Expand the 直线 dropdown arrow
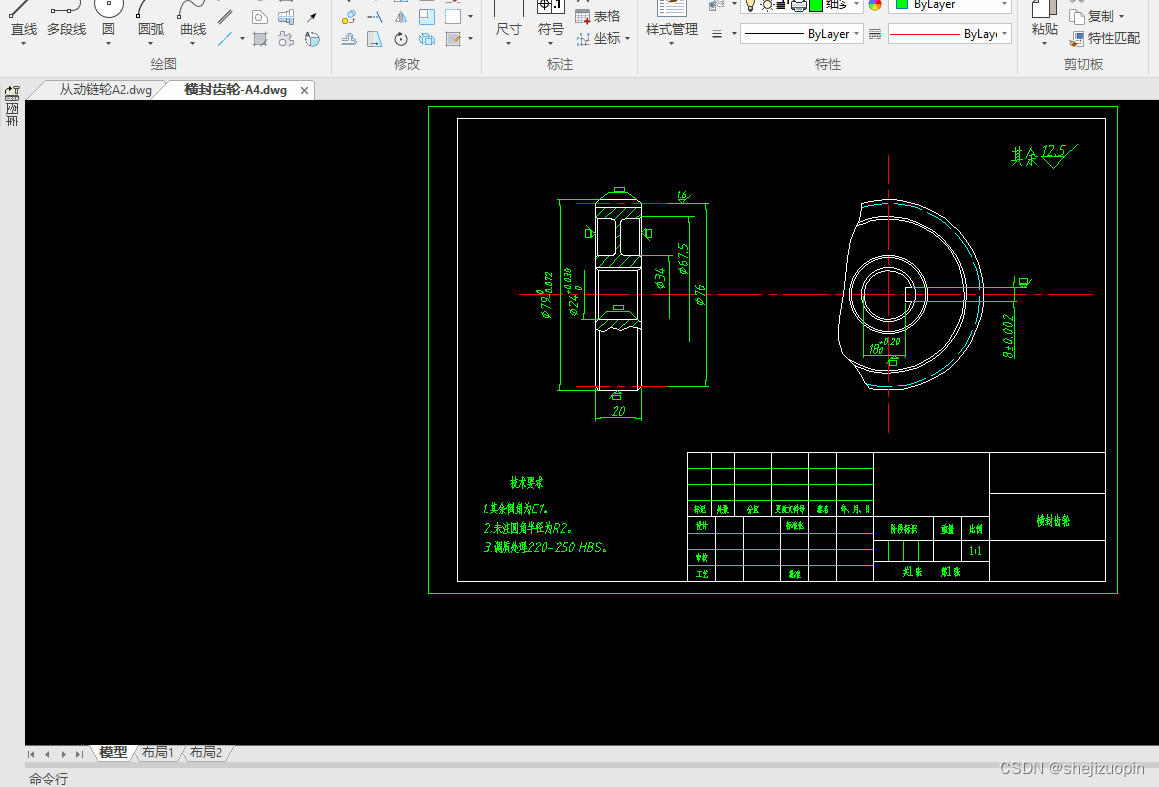1159x787 pixels. pyautogui.click(x=23, y=44)
